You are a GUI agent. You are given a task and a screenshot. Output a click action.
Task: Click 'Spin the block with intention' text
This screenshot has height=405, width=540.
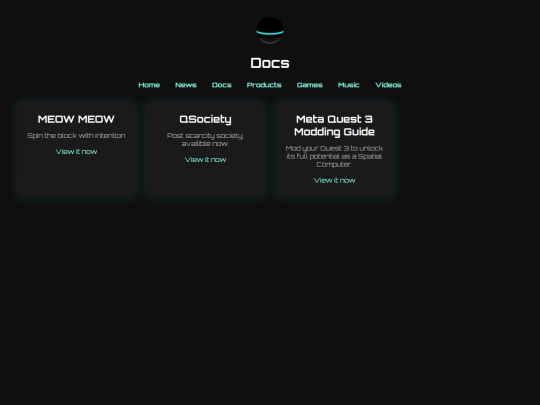(x=76, y=135)
